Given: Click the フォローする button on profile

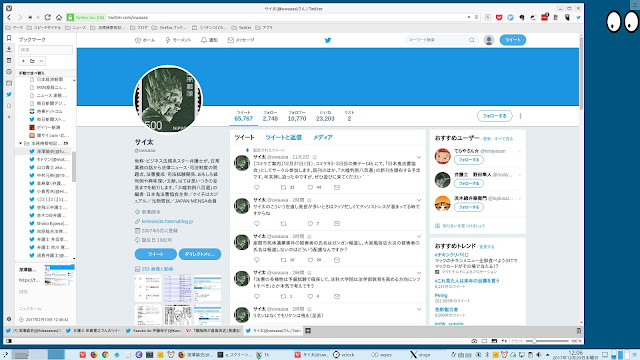Looking at the screenshot, I should point(494,116).
